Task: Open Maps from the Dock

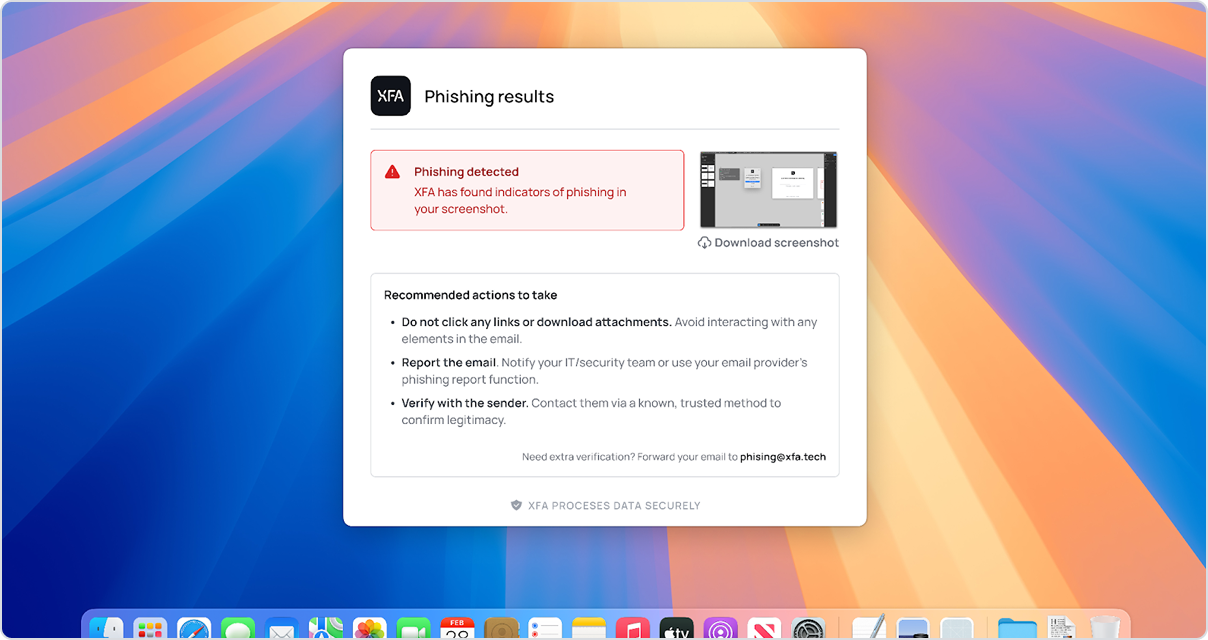Action: (326, 629)
